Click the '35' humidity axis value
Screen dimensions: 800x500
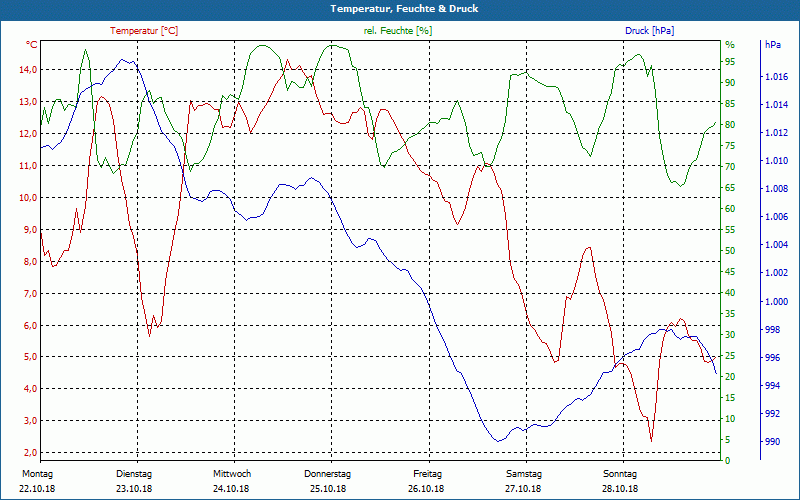click(x=730, y=314)
